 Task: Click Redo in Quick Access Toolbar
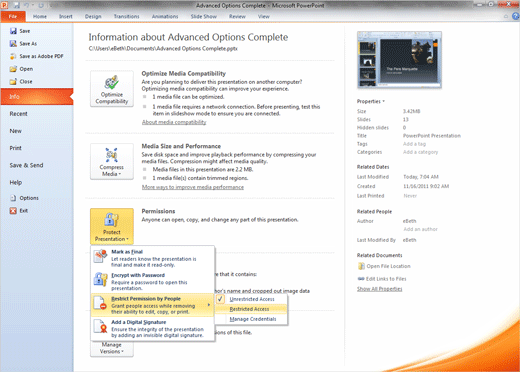[x=41, y=5]
